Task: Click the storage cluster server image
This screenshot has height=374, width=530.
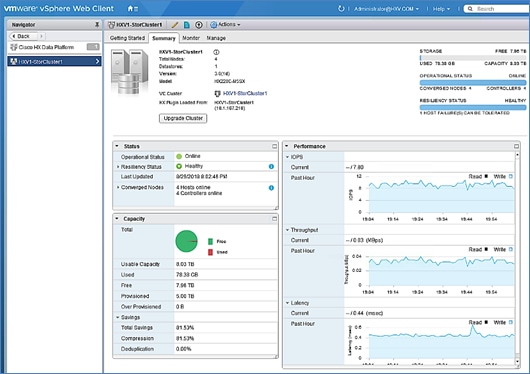Action: [x=129, y=71]
